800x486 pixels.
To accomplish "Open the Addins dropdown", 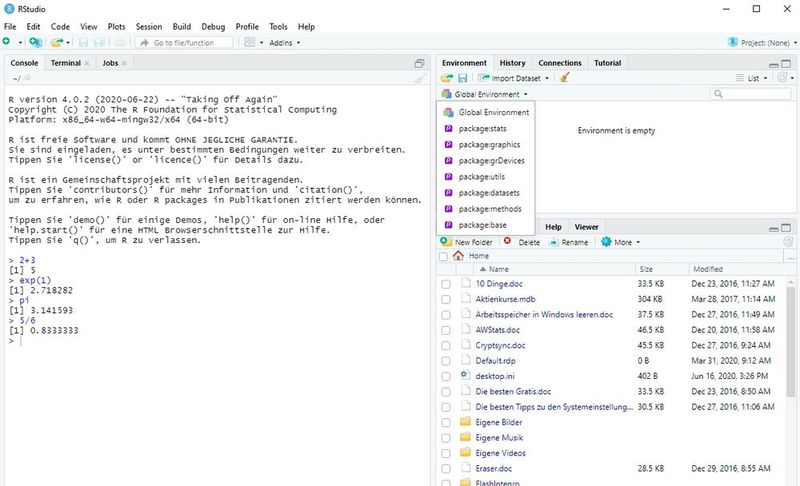I will tap(285, 43).
